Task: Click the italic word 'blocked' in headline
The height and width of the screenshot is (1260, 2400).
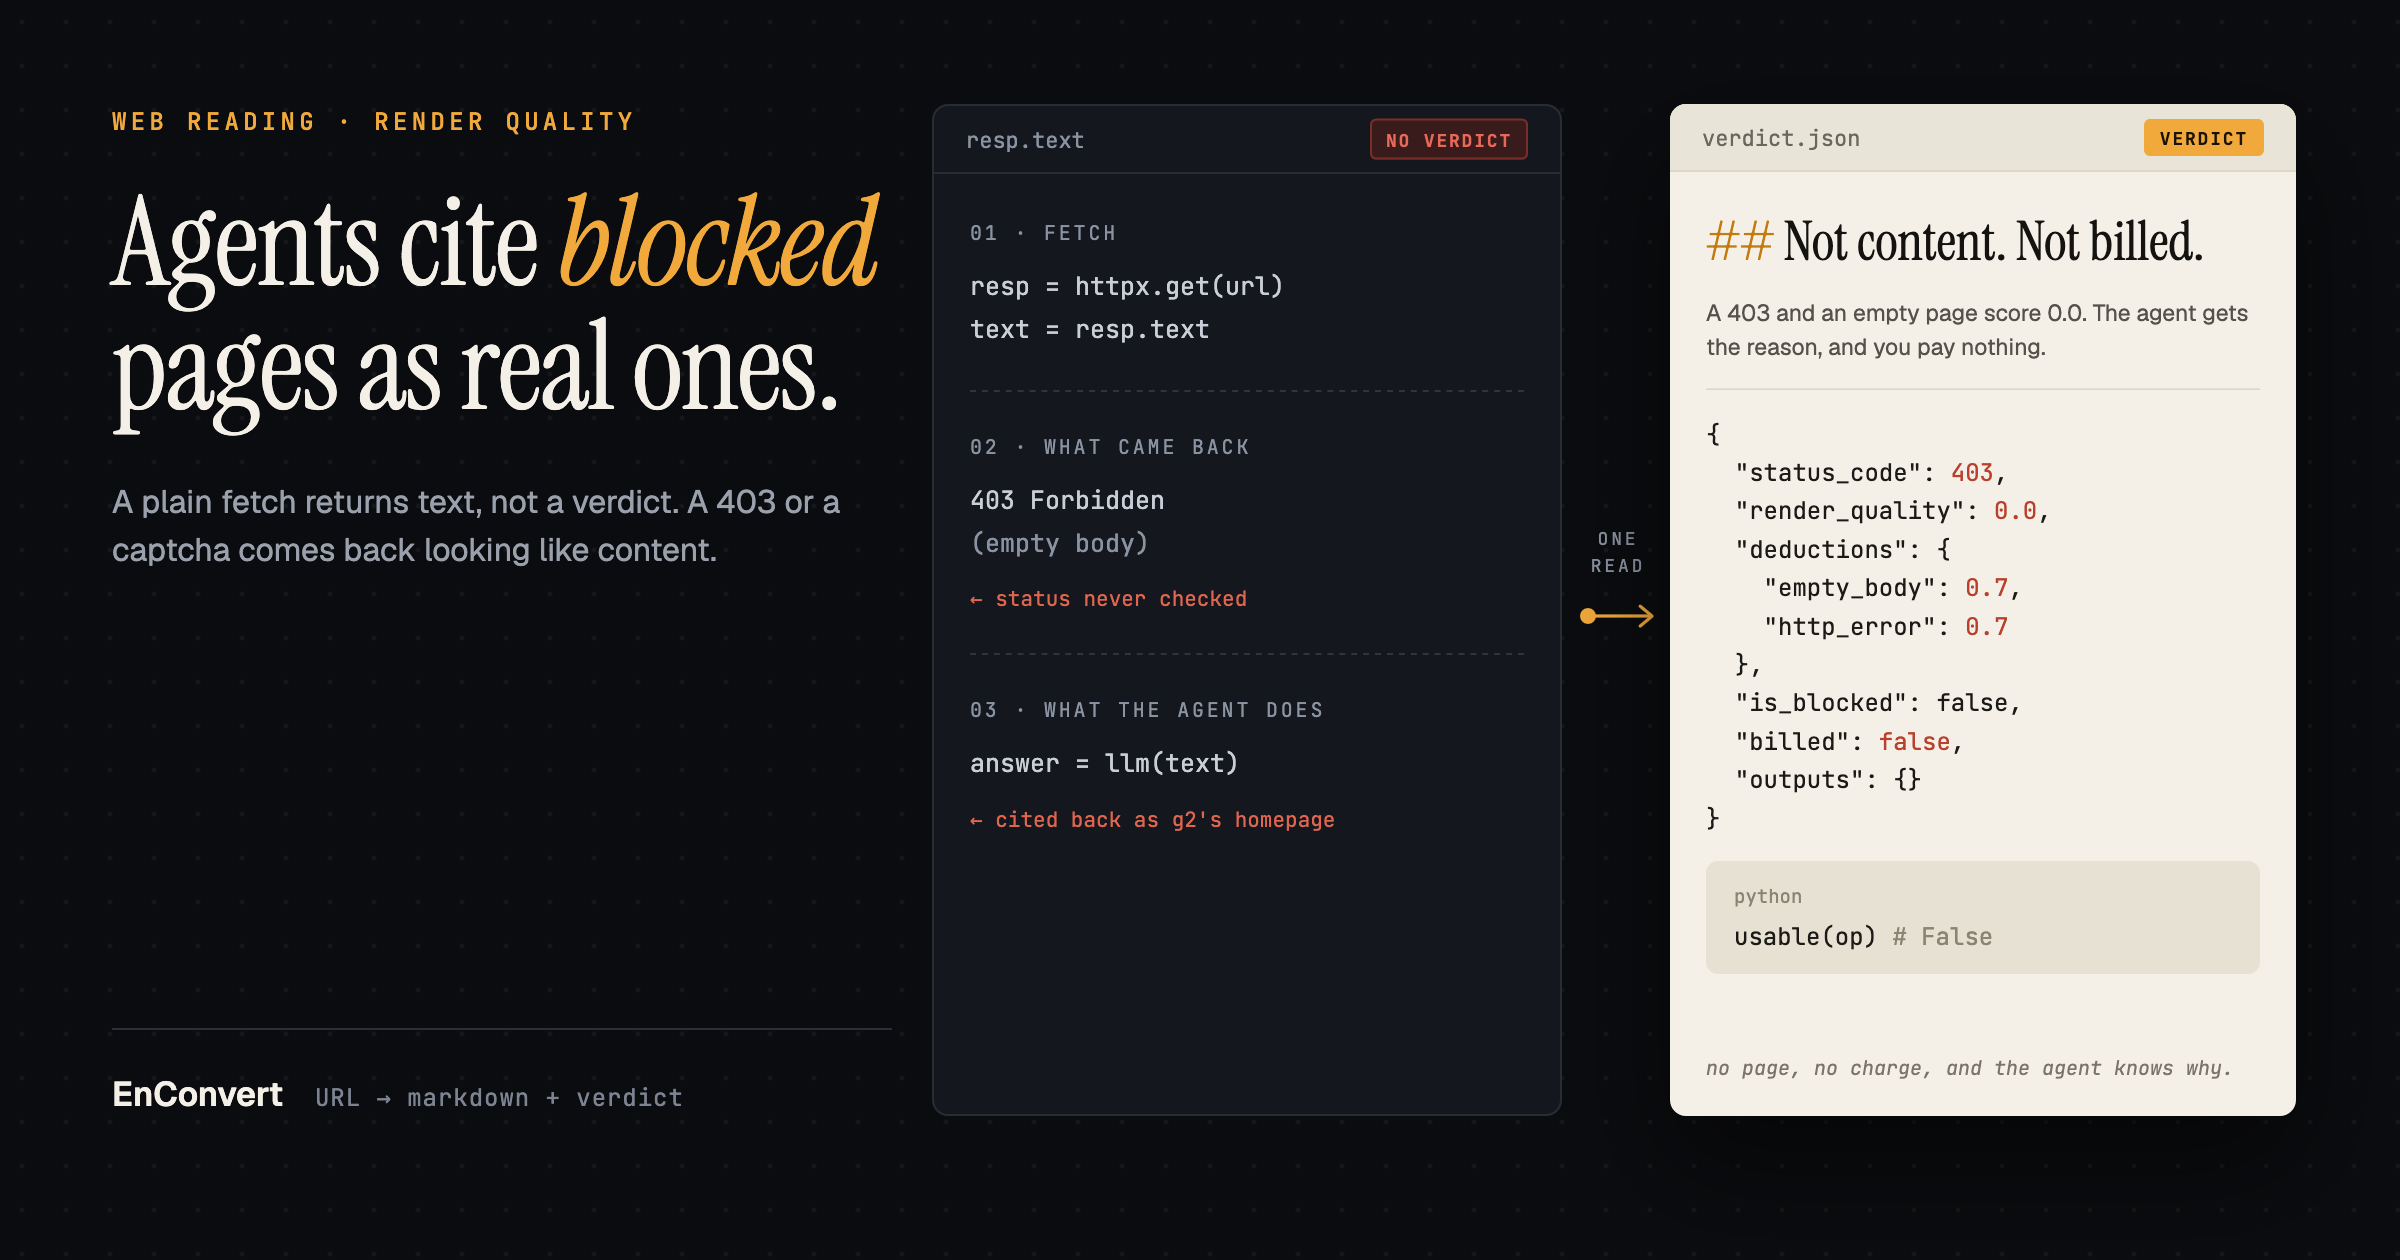Action: pyautogui.click(x=718, y=242)
